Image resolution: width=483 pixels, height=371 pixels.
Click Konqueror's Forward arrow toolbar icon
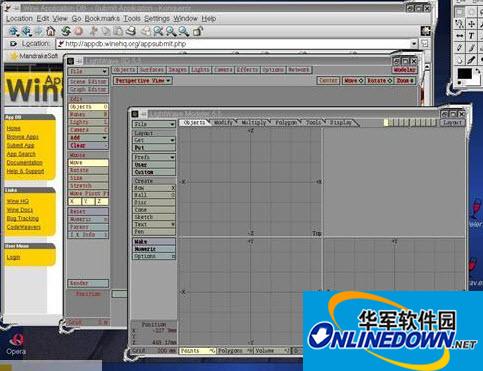[39, 31]
